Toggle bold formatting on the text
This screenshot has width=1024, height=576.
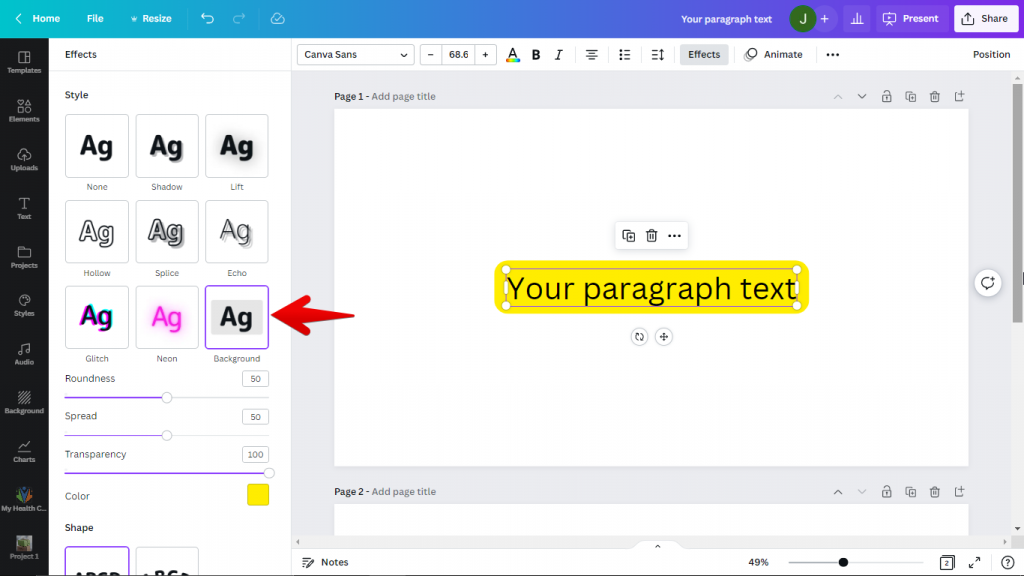(x=535, y=54)
